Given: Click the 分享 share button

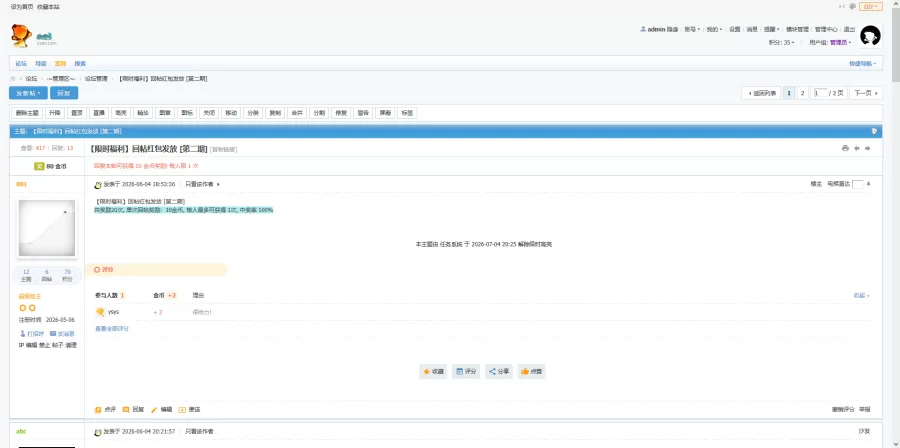Looking at the screenshot, I should [499, 372].
